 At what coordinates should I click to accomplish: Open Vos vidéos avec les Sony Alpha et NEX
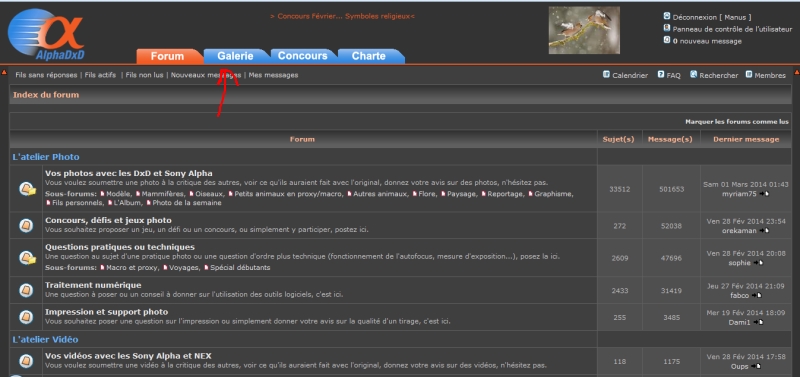128,356
